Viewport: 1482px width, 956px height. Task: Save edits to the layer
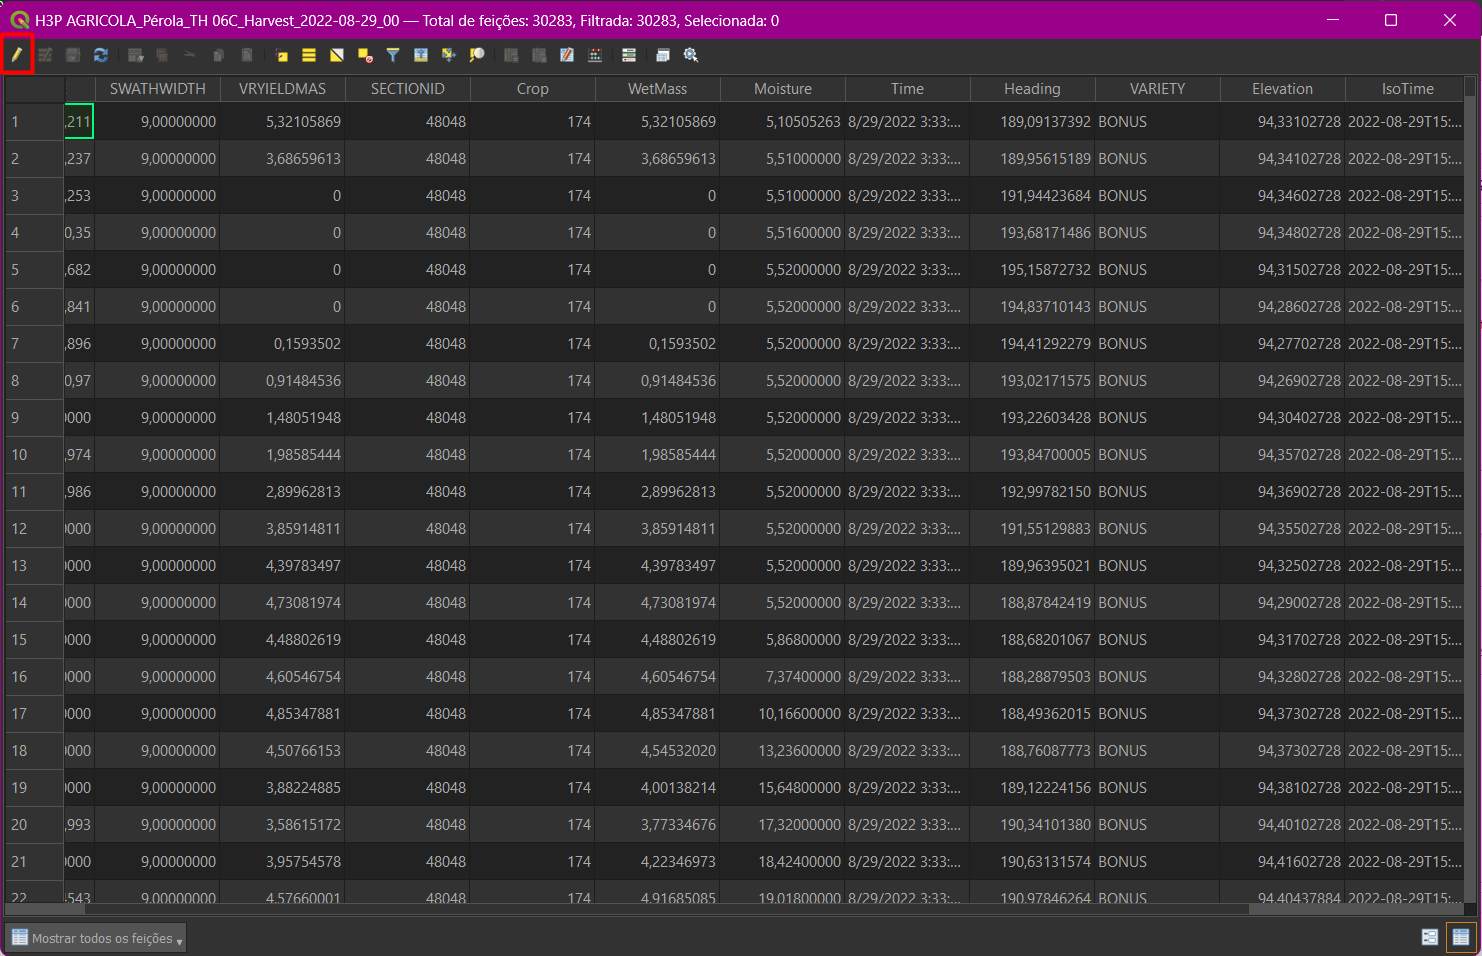[x=73, y=55]
